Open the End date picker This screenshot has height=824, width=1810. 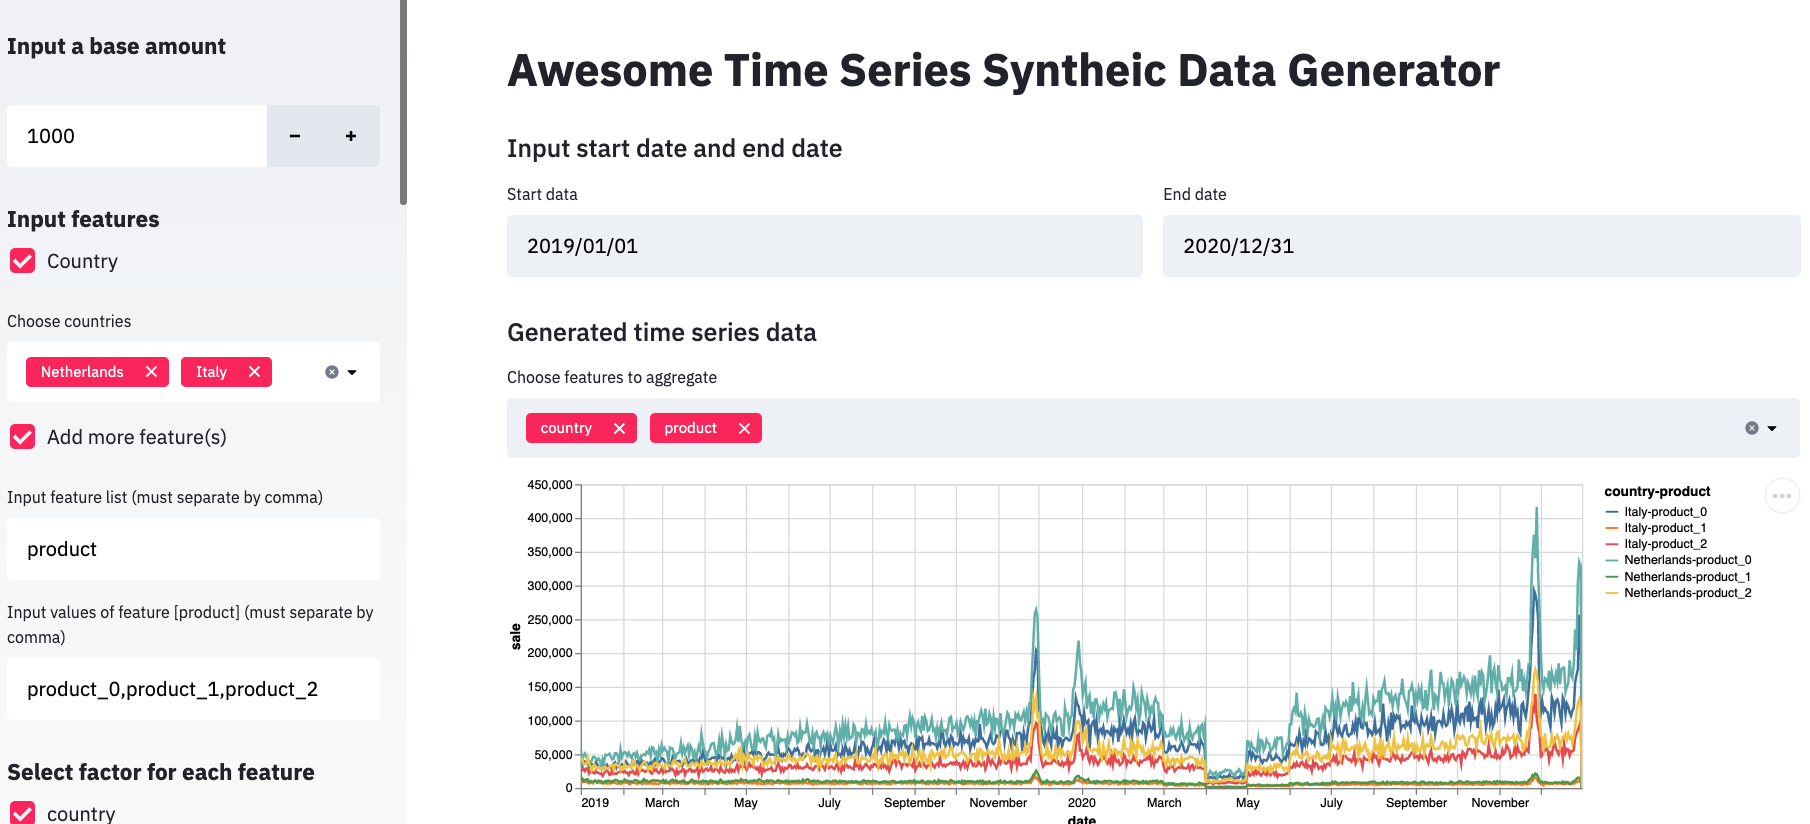coord(1481,246)
